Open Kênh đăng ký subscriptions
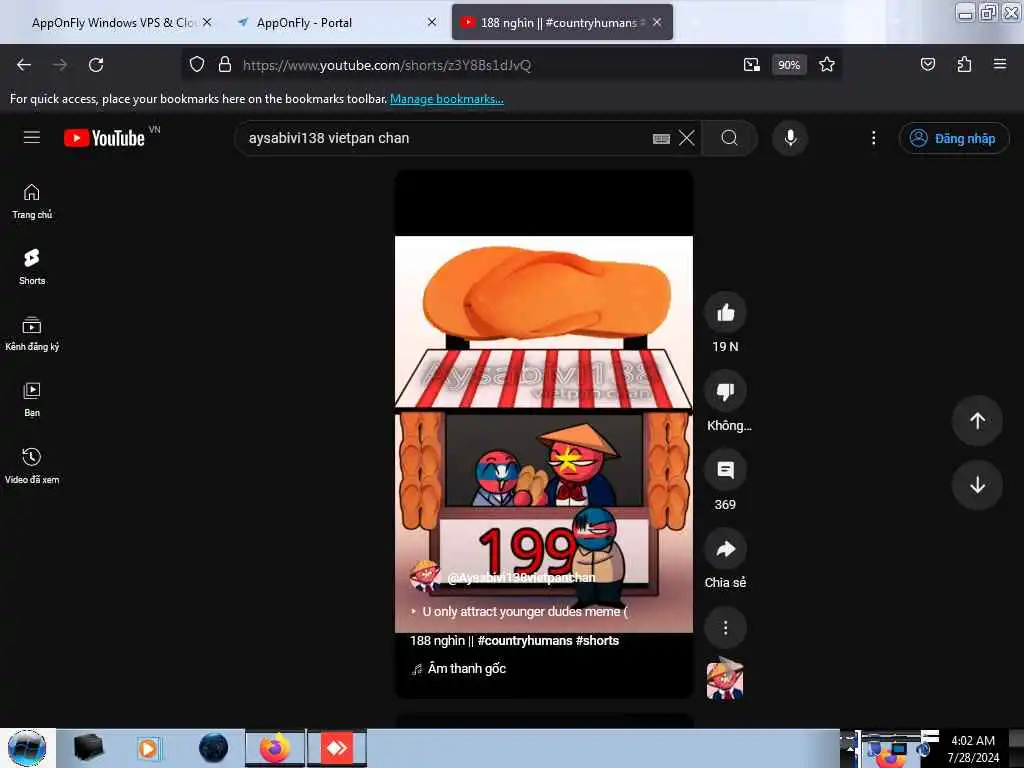The height and width of the screenshot is (768, 1024). coord(31,334)
